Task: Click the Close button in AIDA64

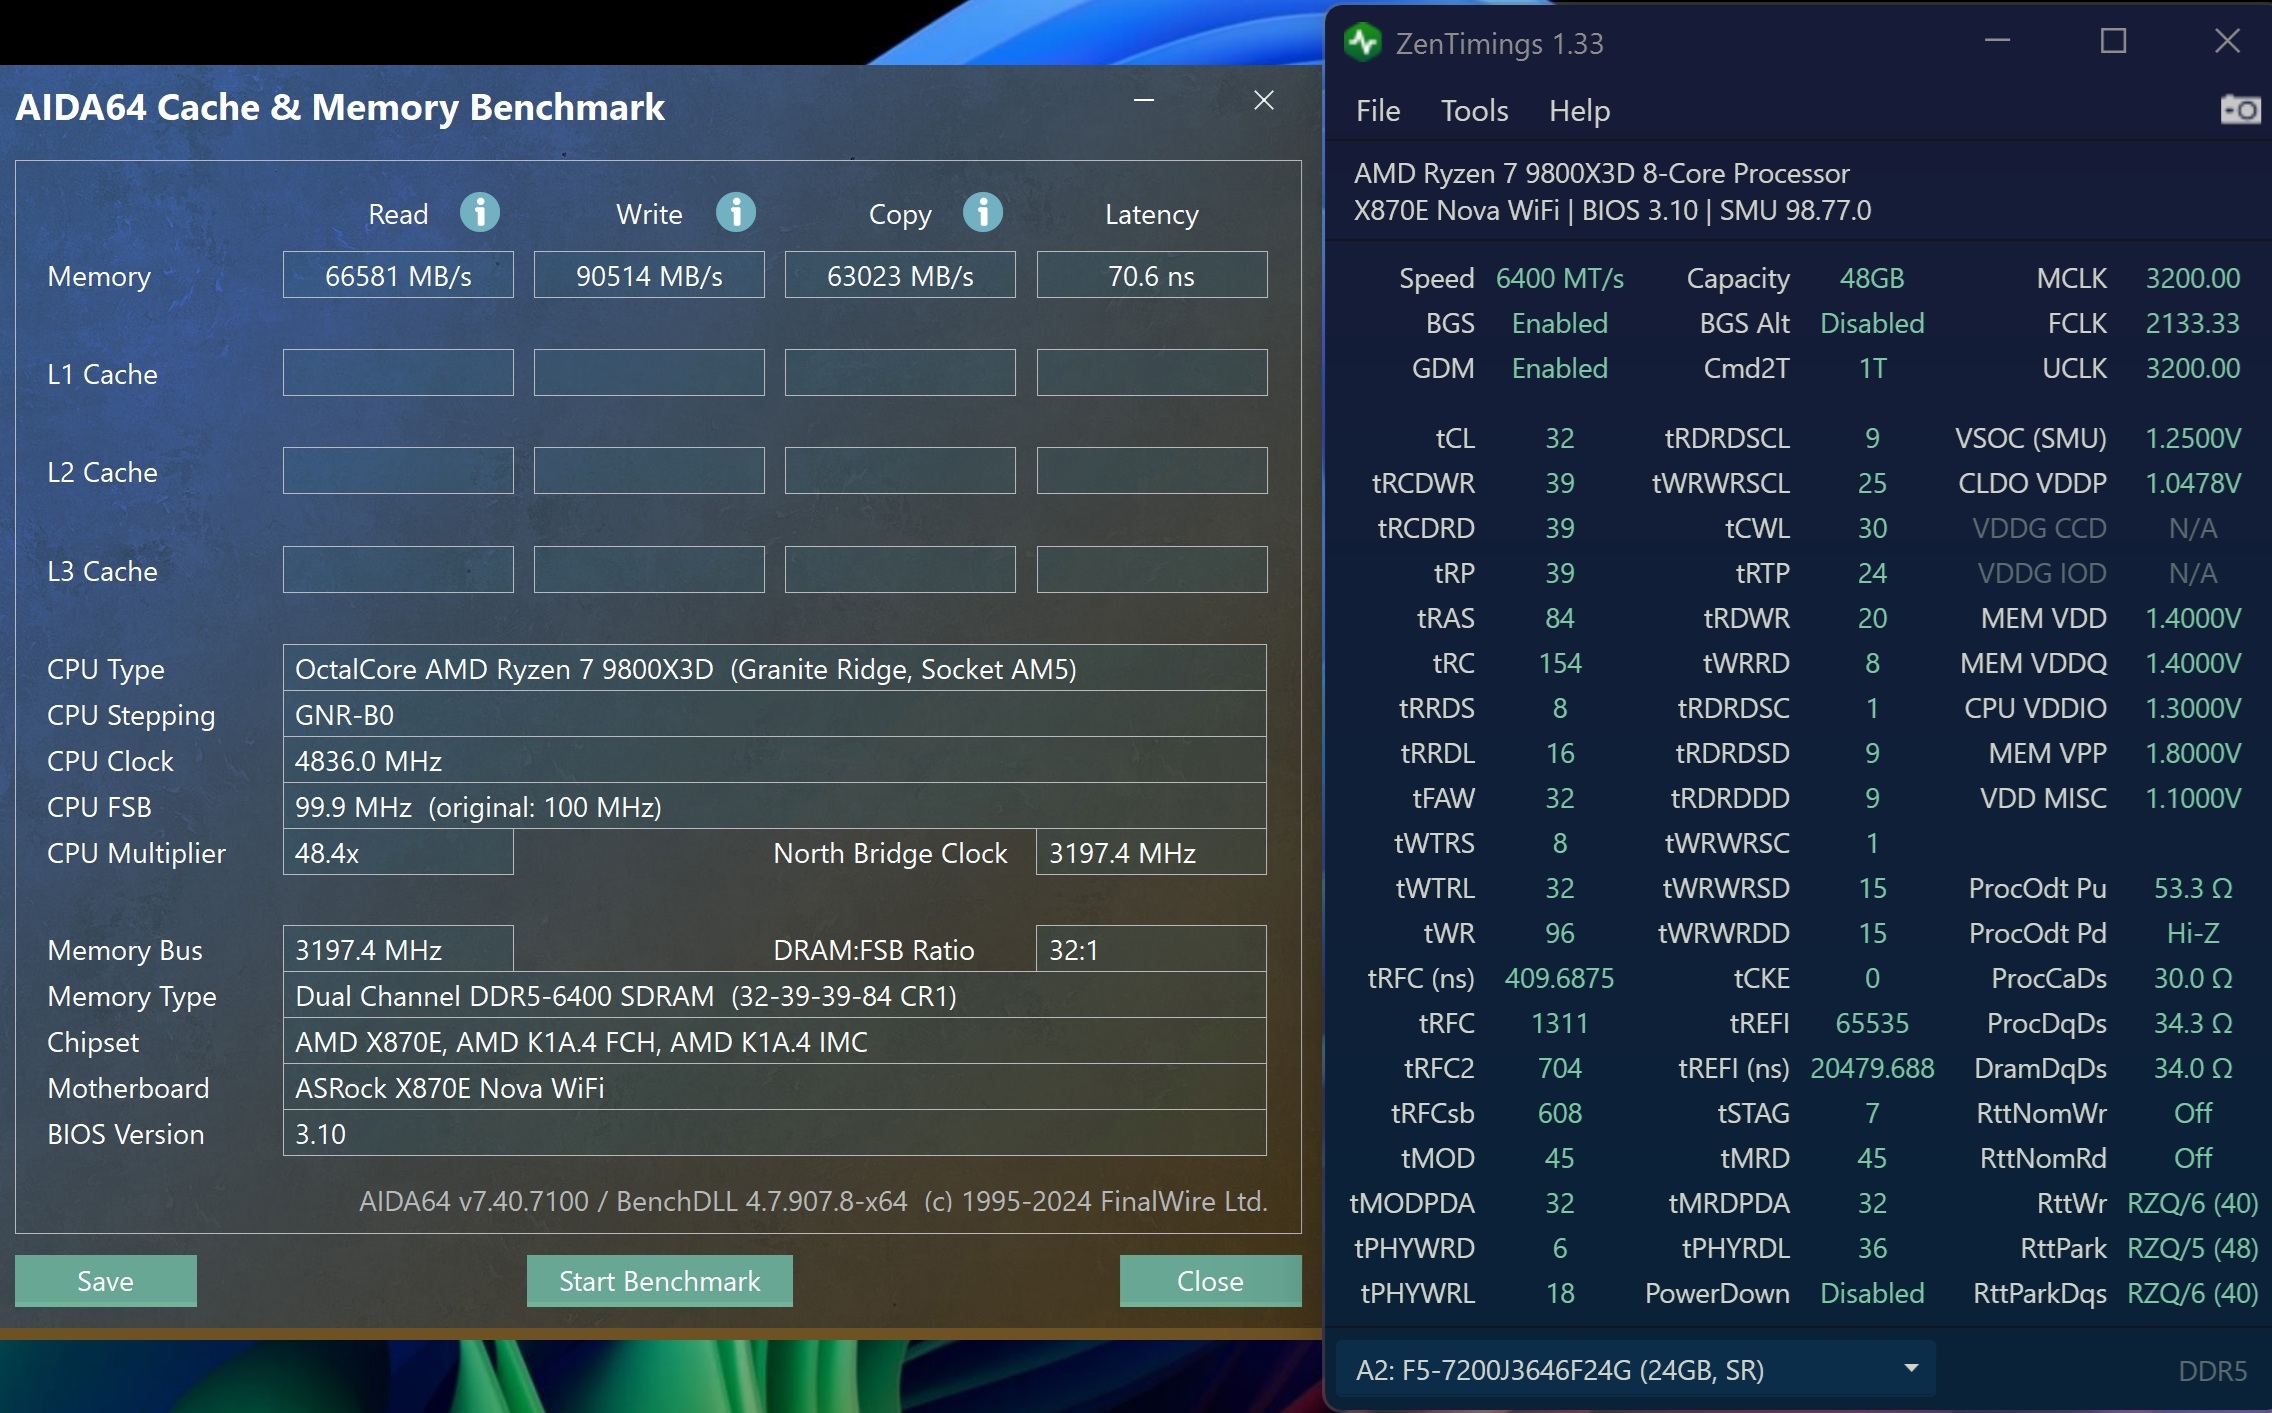Action: (x=1210, y=1281)
